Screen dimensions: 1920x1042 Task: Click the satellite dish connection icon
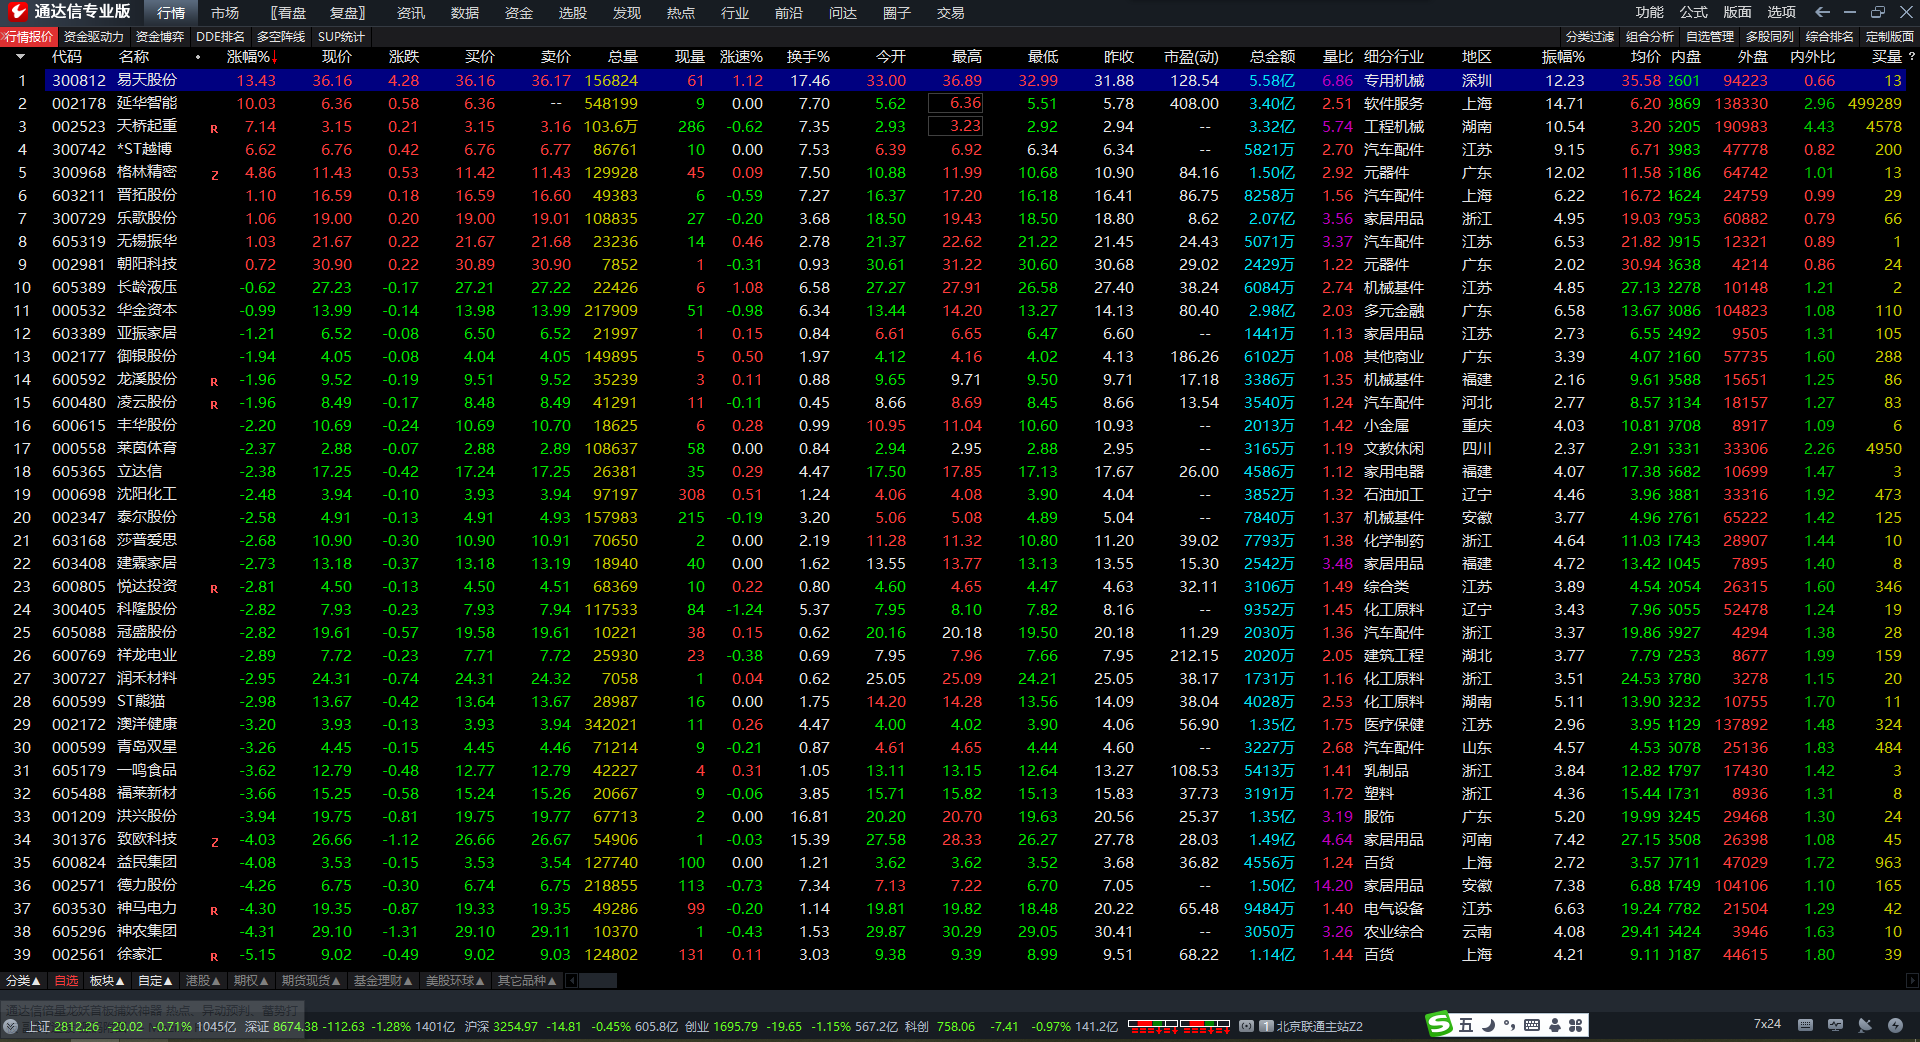click(x=1865, y=1025)
